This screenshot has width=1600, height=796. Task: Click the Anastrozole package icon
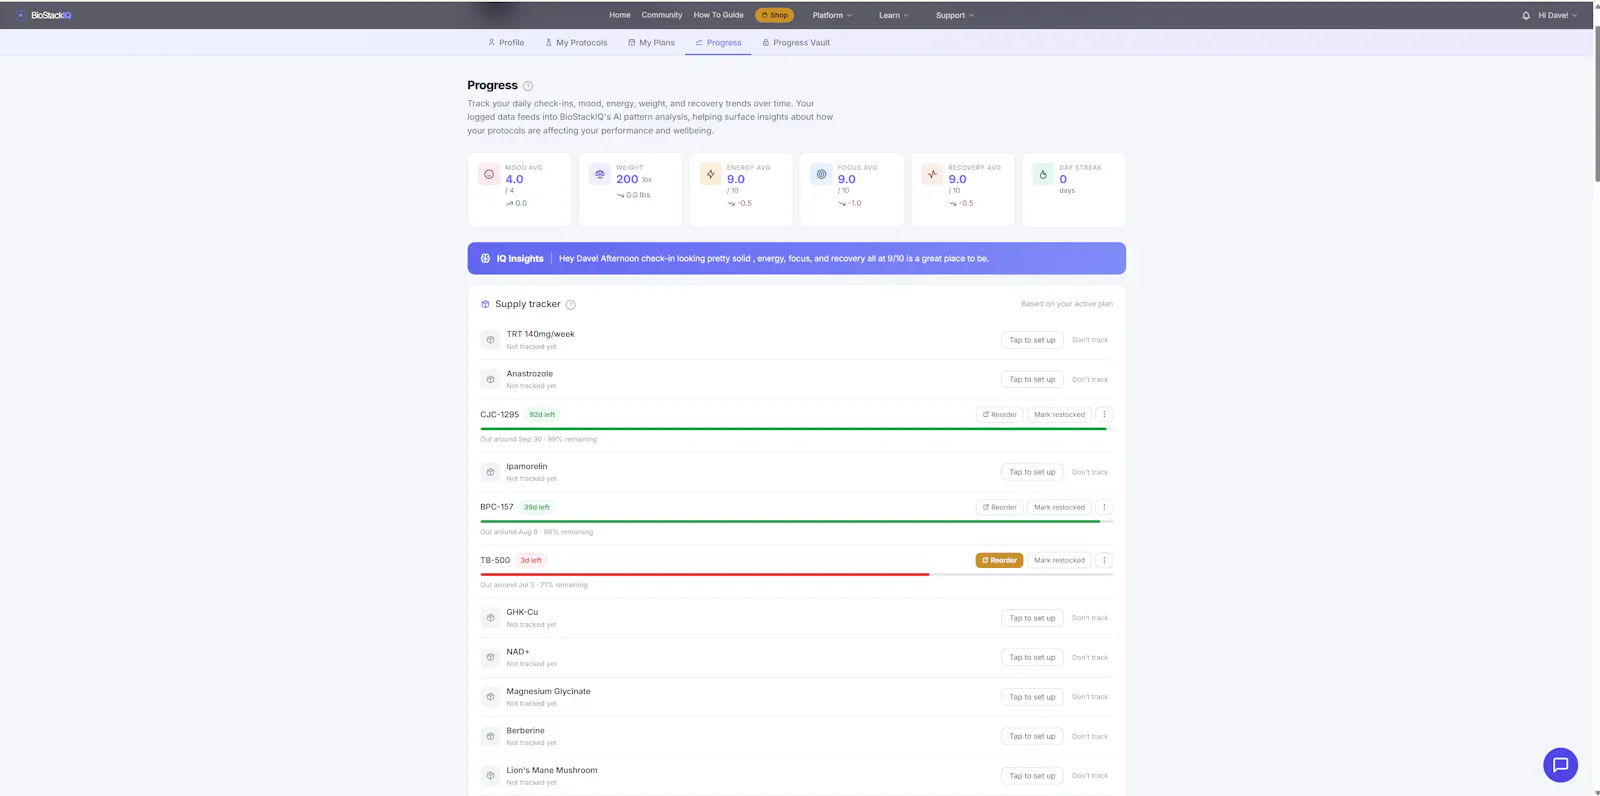[x=490, y=379]
